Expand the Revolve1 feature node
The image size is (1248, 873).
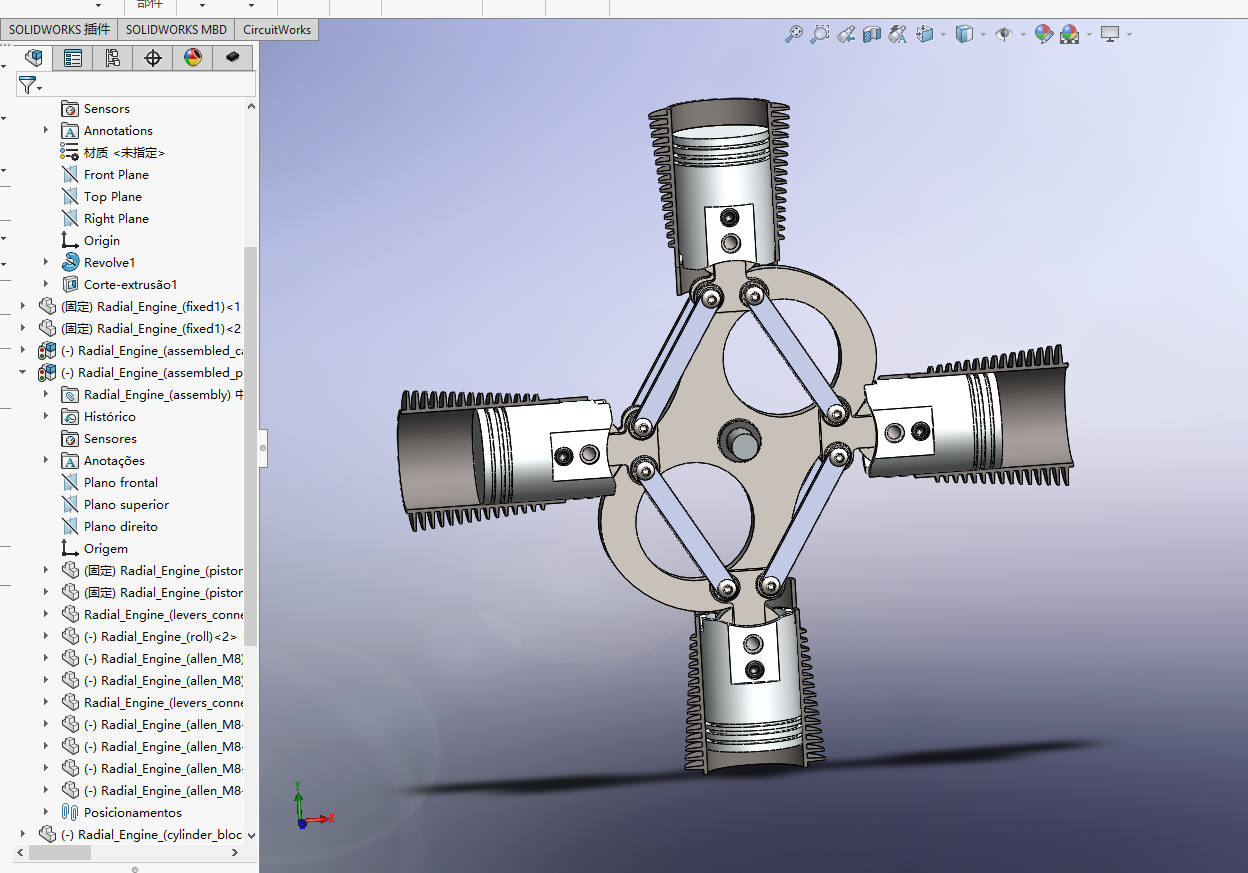pyautogui.click(x=45, y=262)
